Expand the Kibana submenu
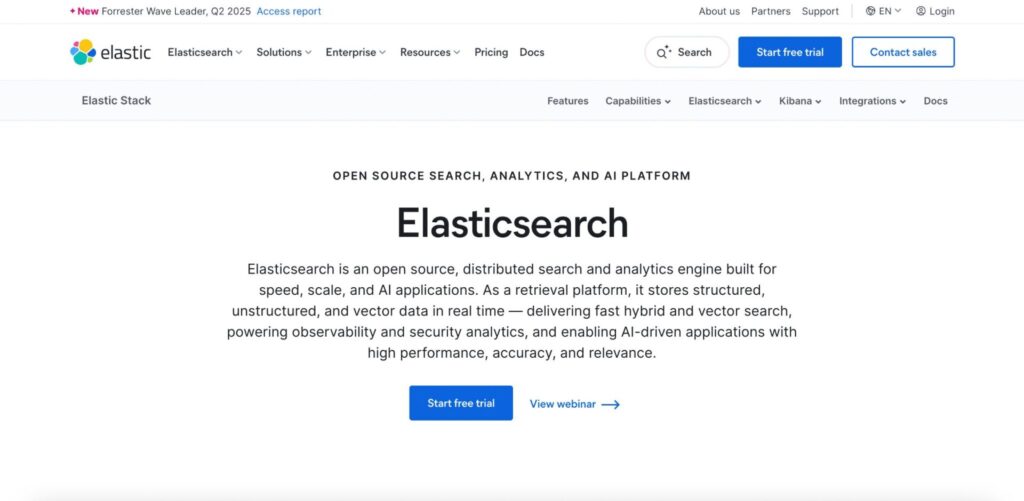 coord(800,101)
